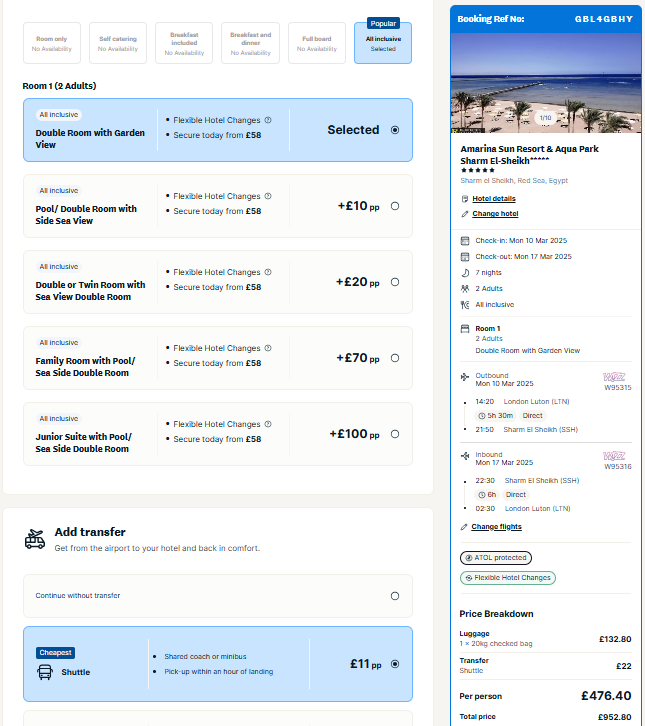645x726 pixels.
Task: Click the Change flights pencil icon
Action: pyautogui.click(x=464, y=527)
